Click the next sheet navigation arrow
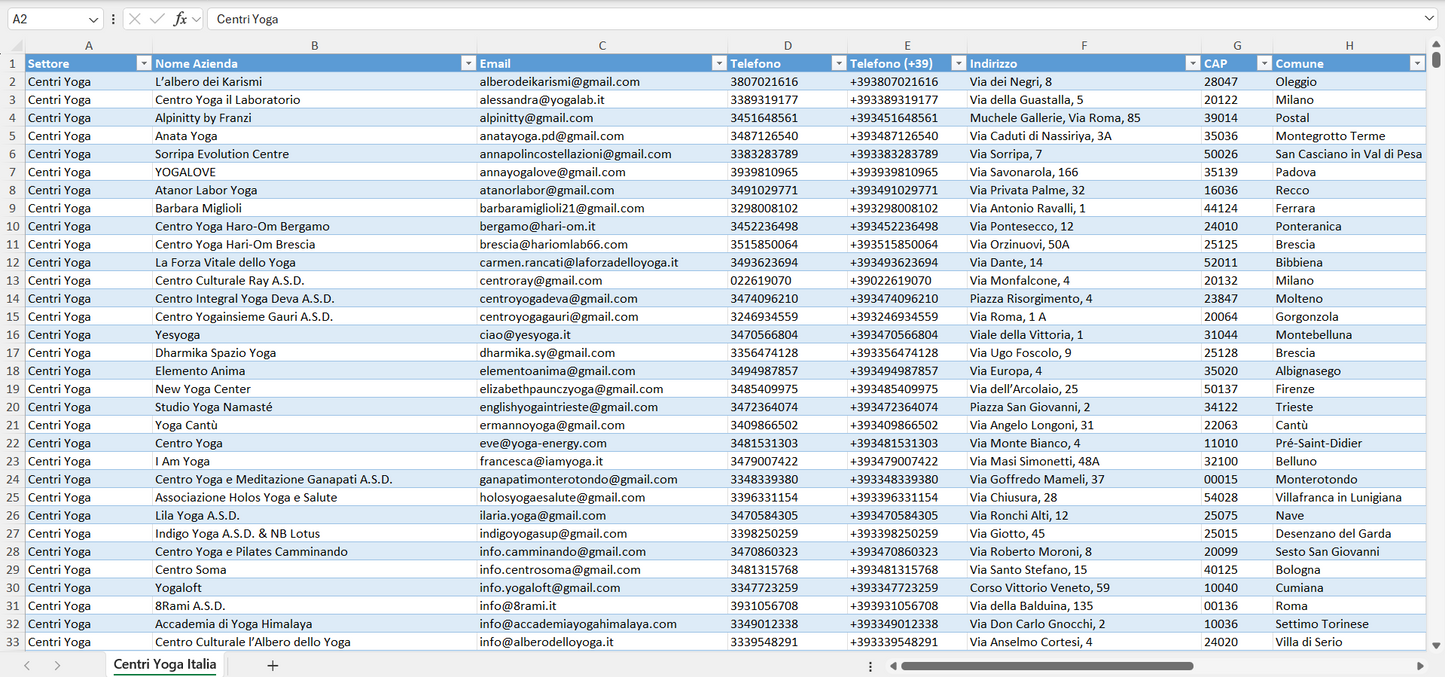Image resolution: width=1445 pixels, height=677 pixels. 57,665
